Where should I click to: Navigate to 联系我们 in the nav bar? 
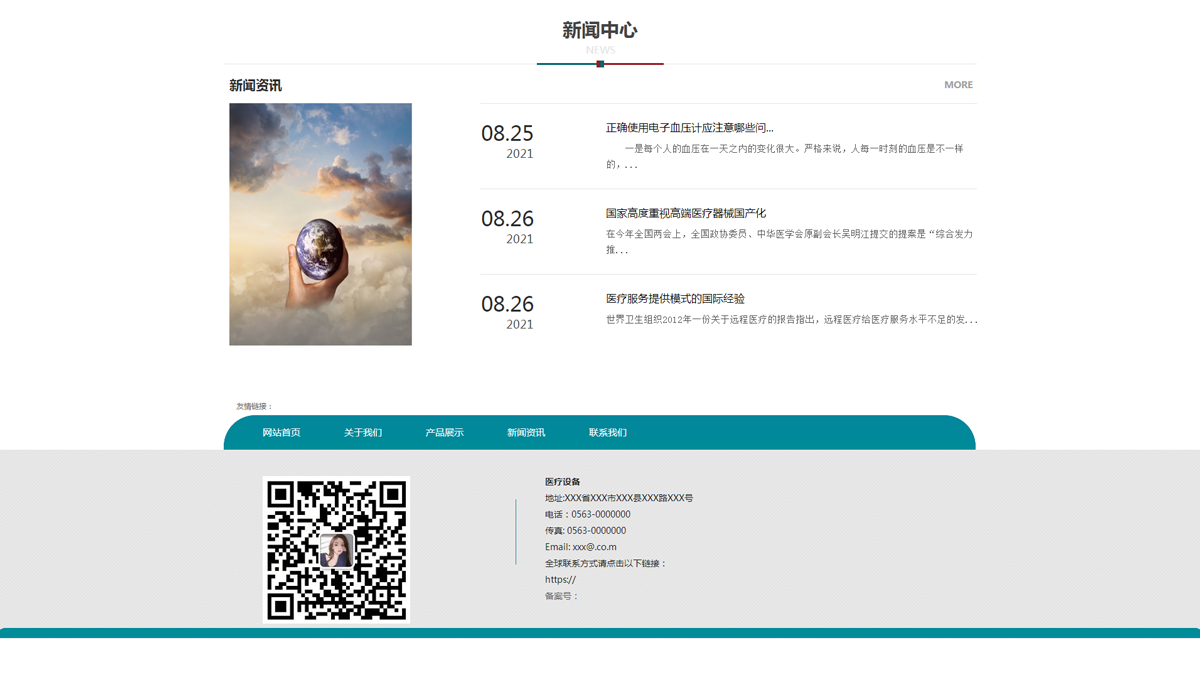point(607,433)
